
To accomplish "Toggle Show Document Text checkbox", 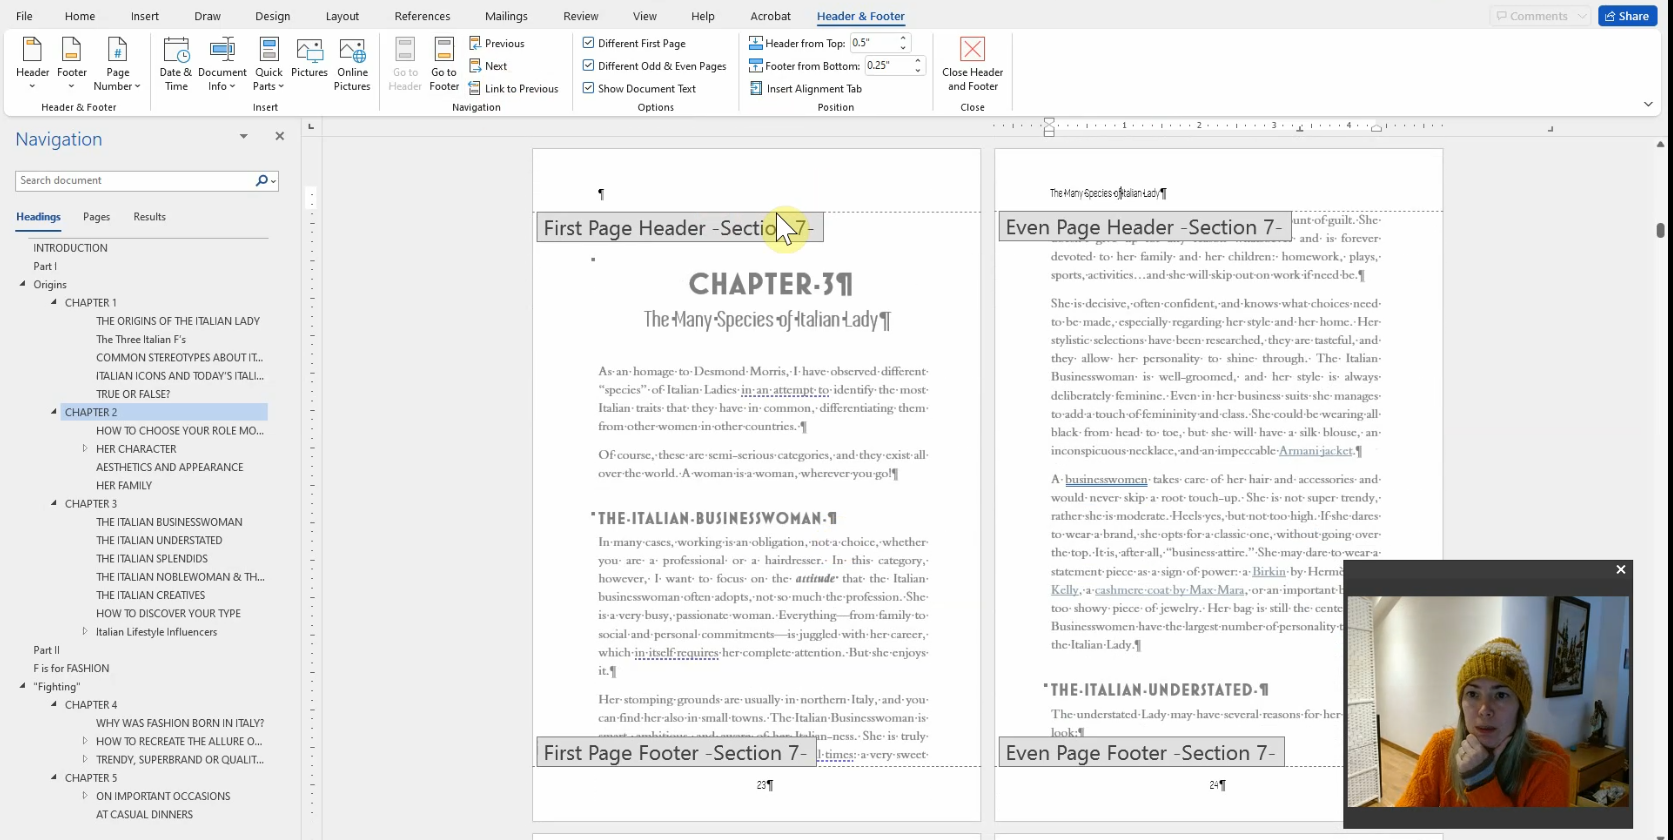I will 589,88.
